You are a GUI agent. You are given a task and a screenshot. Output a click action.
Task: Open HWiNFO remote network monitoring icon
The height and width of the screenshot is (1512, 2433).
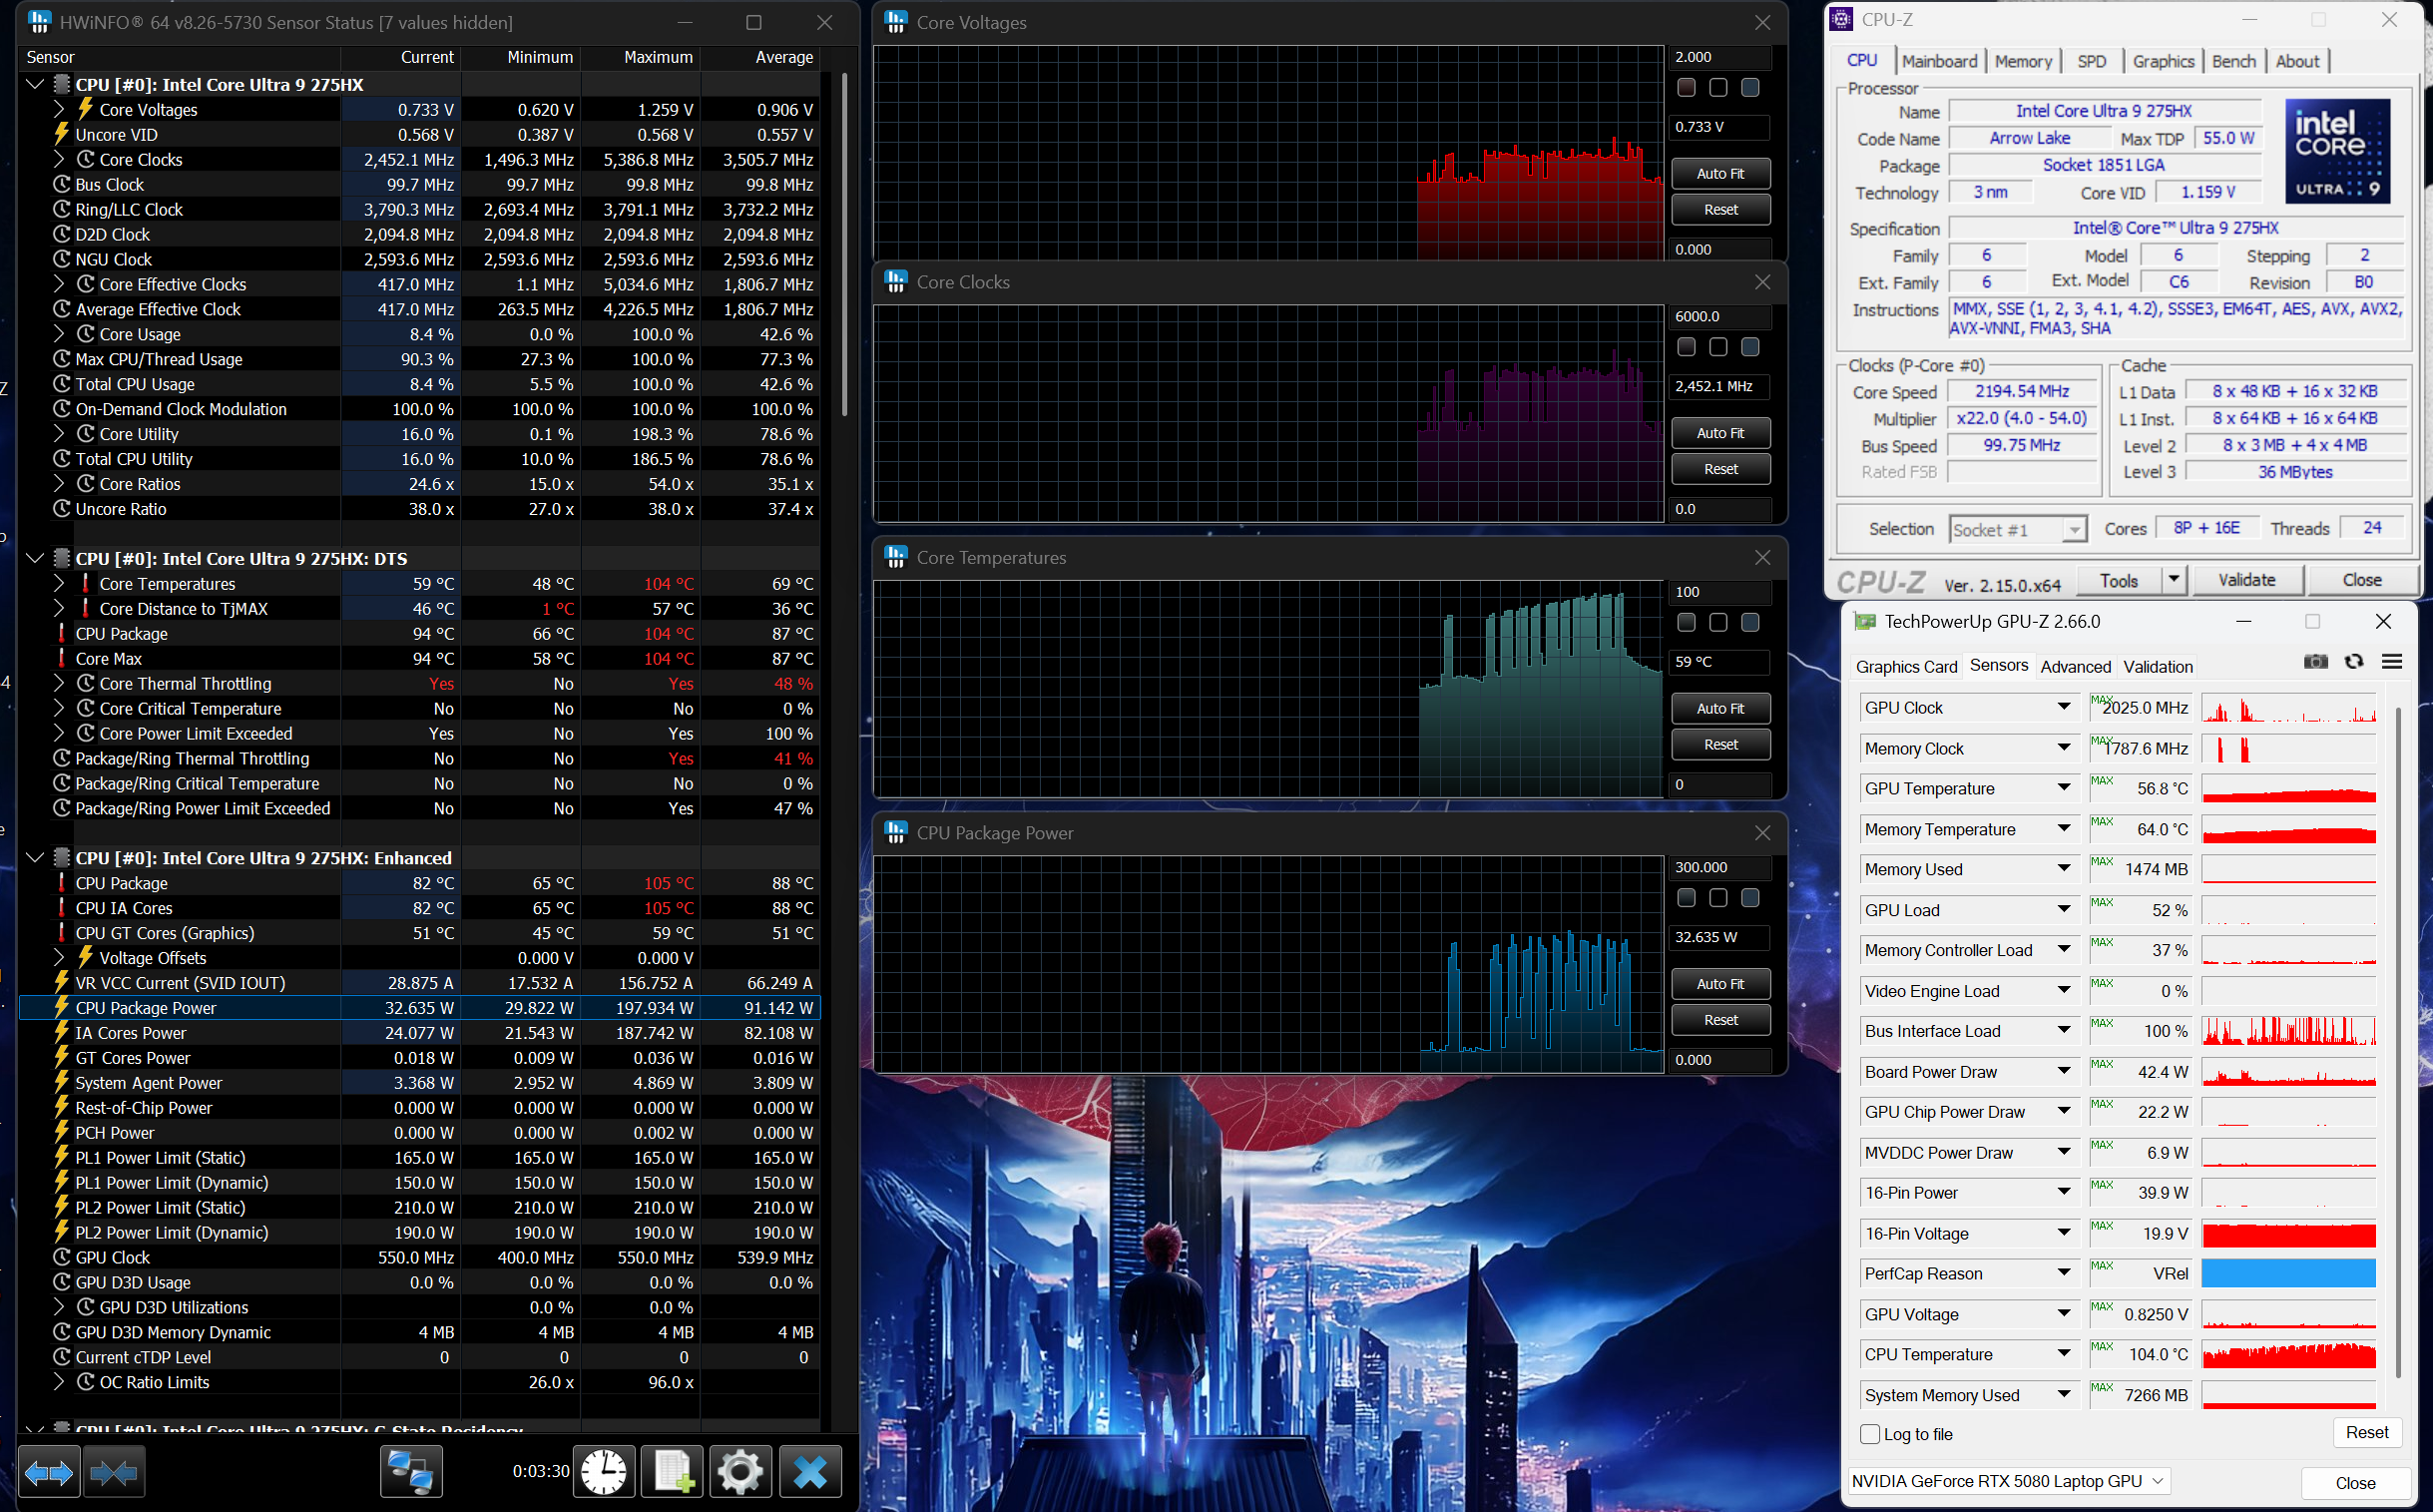pyautogui.click(x=411, y=1472)
